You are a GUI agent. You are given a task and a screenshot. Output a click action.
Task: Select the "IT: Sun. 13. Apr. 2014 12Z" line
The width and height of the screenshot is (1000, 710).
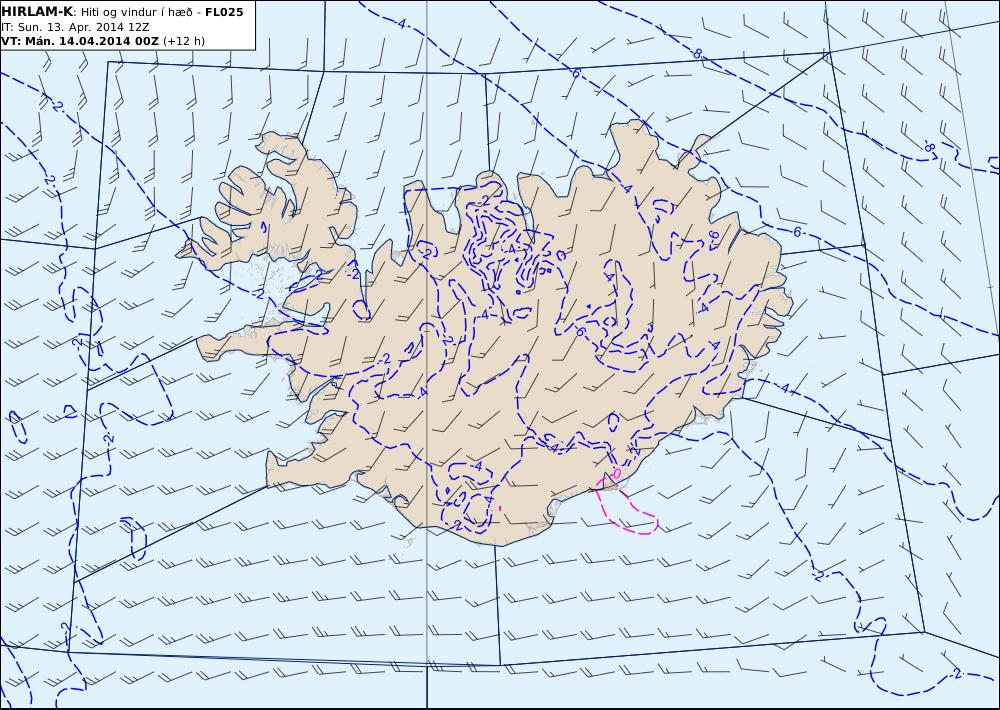click(x=75, y=27)
